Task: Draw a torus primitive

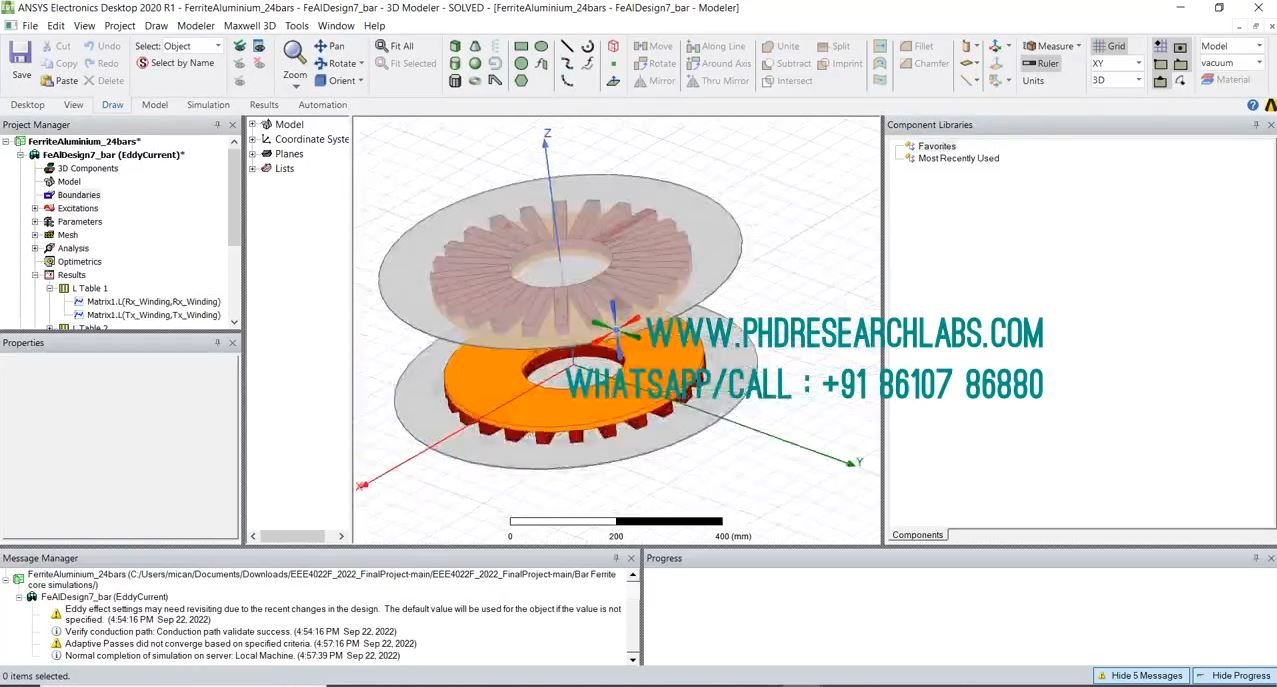Action: pos(475,81)
